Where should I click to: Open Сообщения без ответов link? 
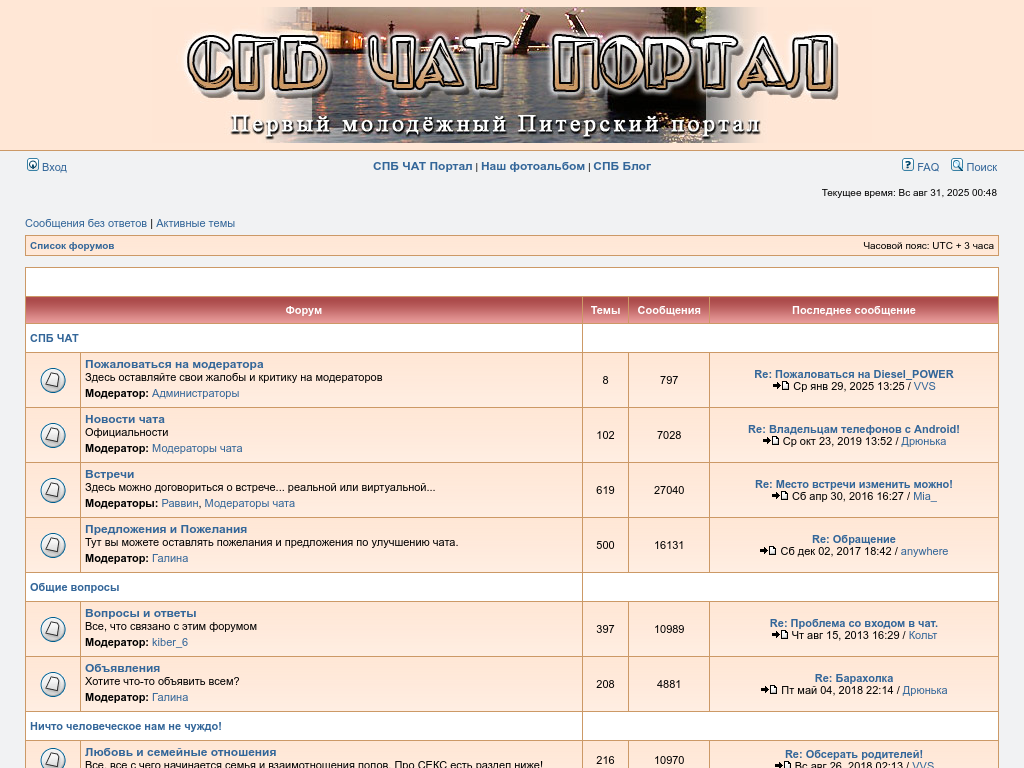[86, 223]
